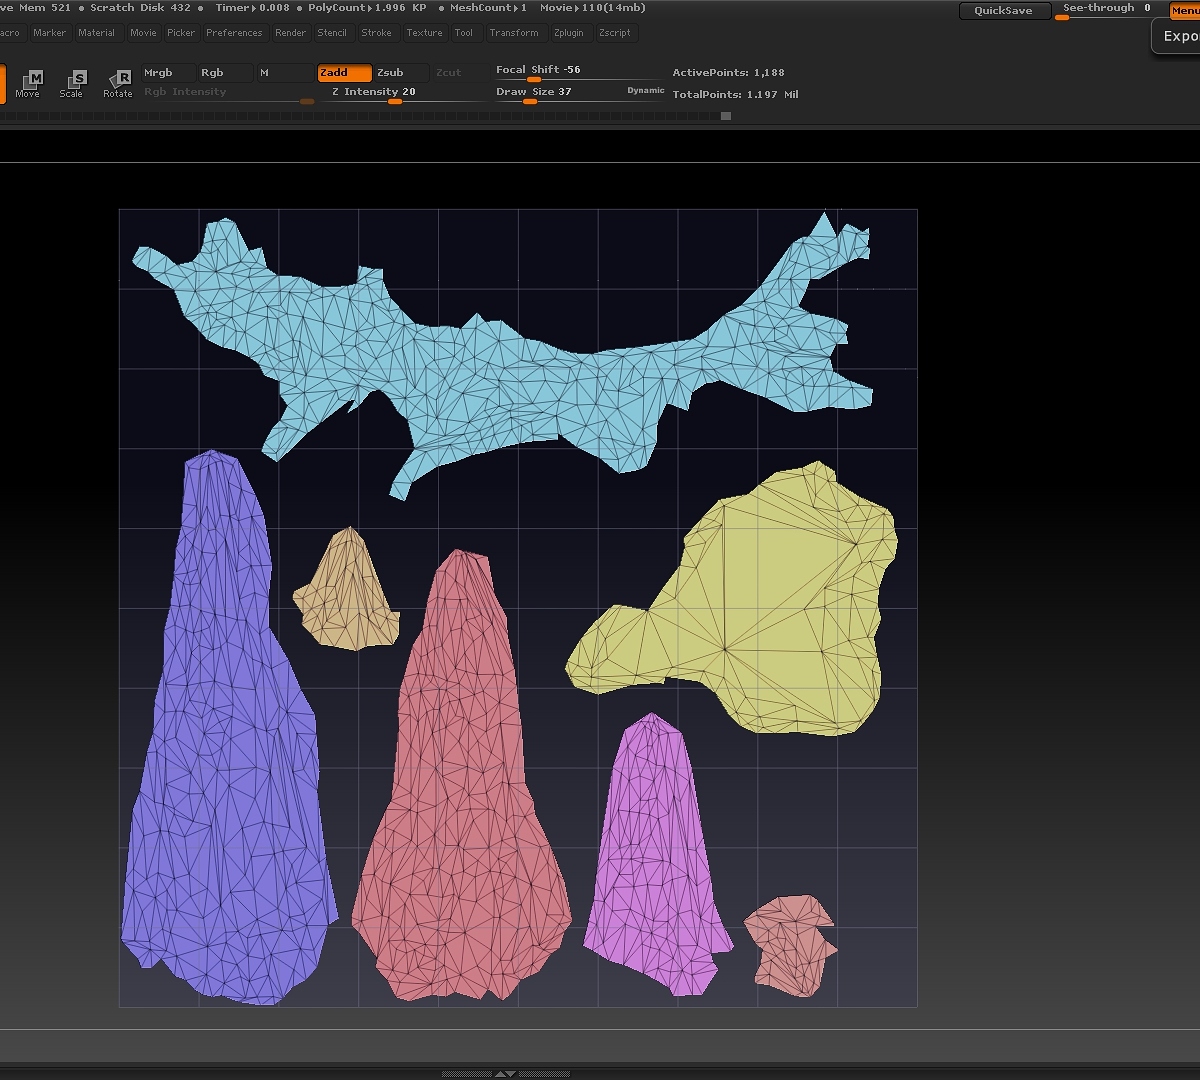Toggle the orange Menus button
This screenshot has width=1200, height=1080.
tap(1185, 11)
